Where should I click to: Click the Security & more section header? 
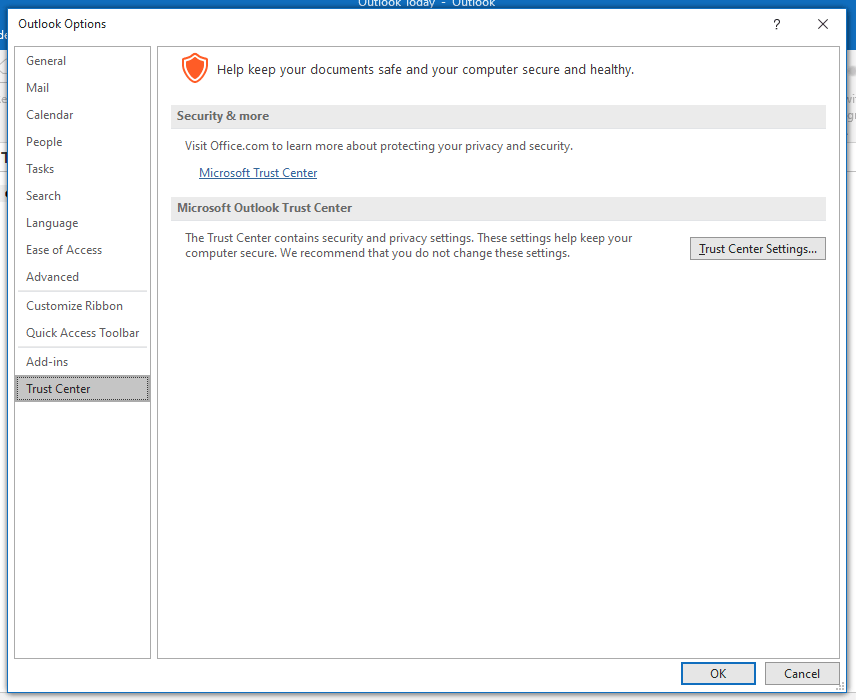(x=498, y=116)
